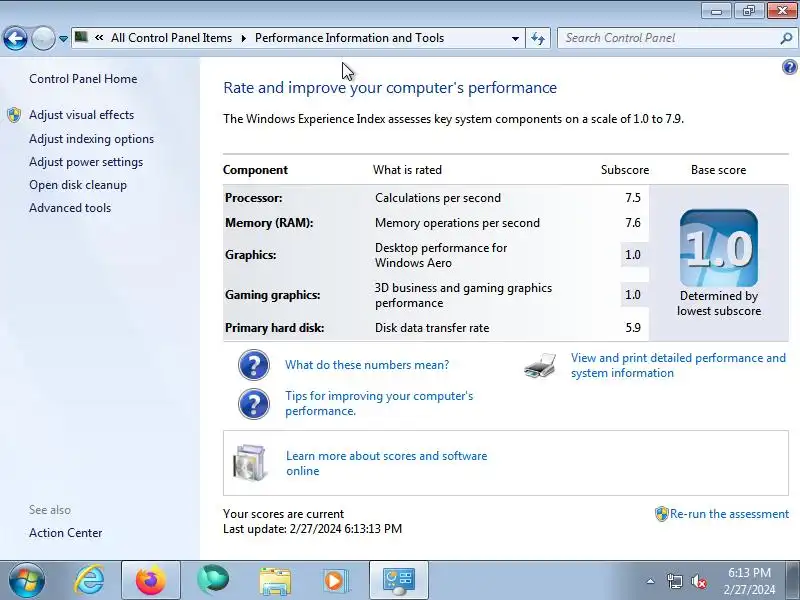Open the network tray icon
The height and width of the screenshot is (600, 800).
[x=674, y=581]
